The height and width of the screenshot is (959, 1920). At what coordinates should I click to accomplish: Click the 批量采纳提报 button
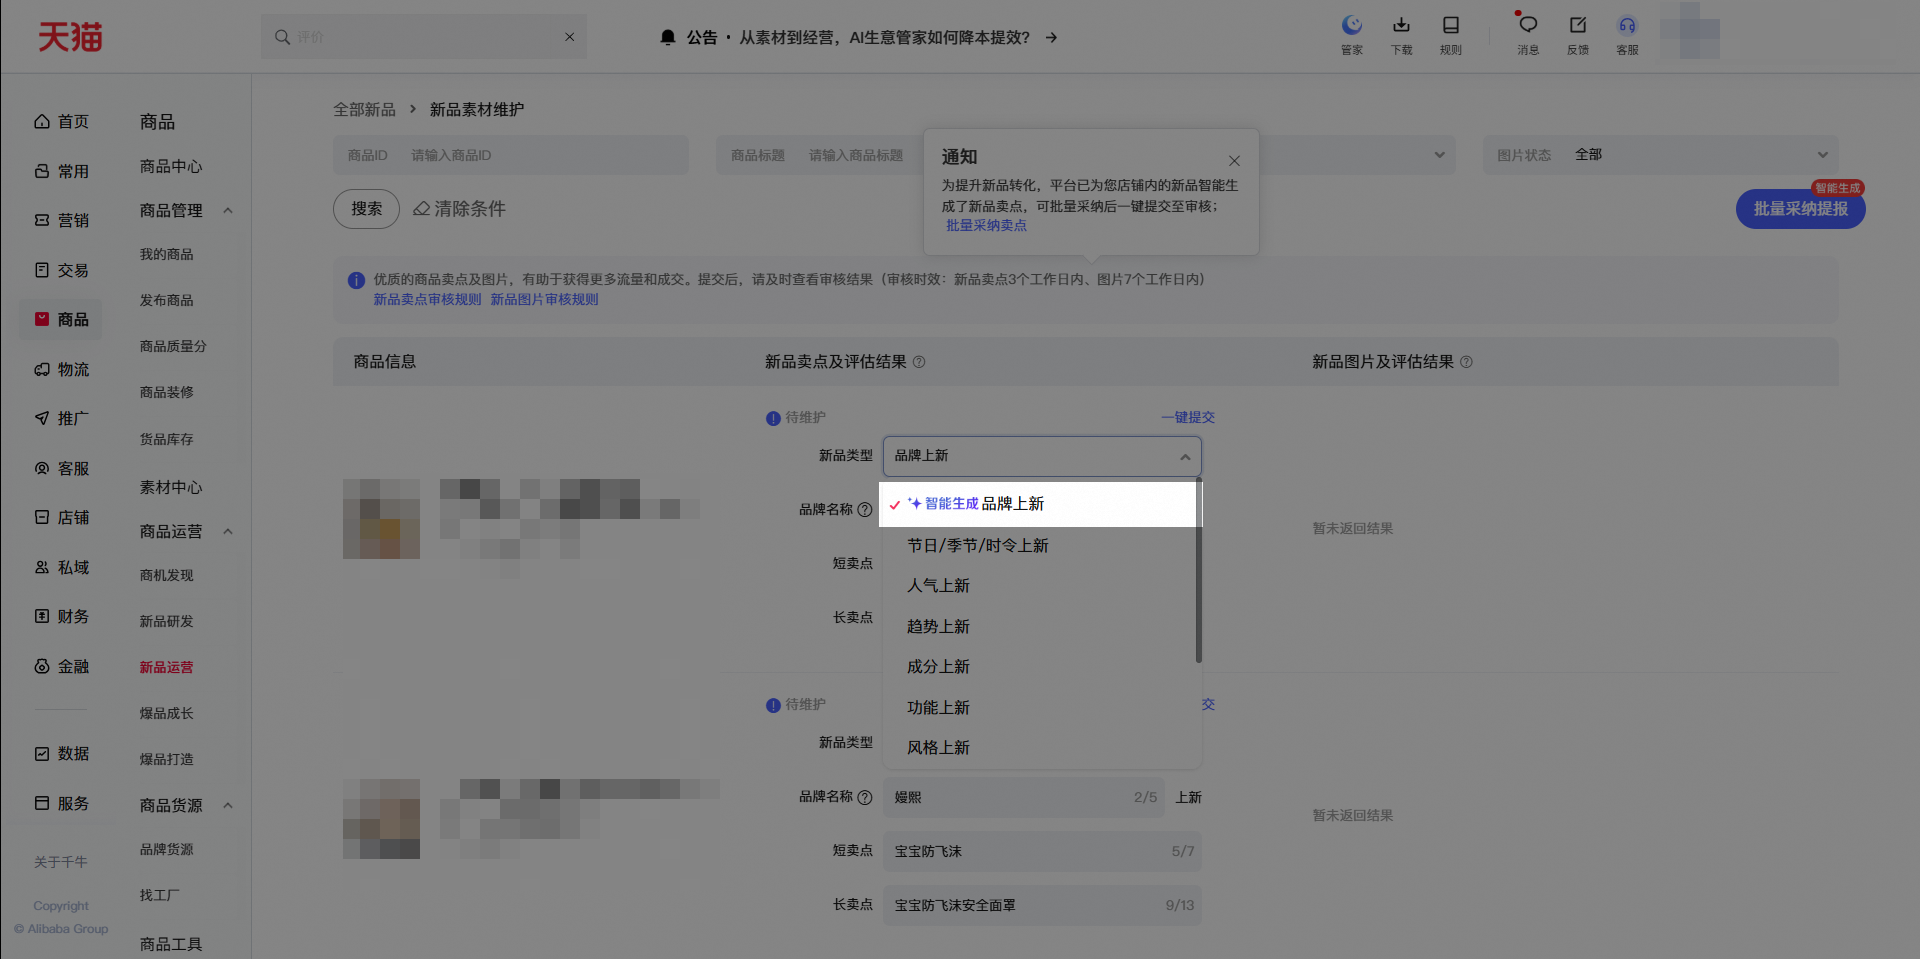tap(1800, 209)
